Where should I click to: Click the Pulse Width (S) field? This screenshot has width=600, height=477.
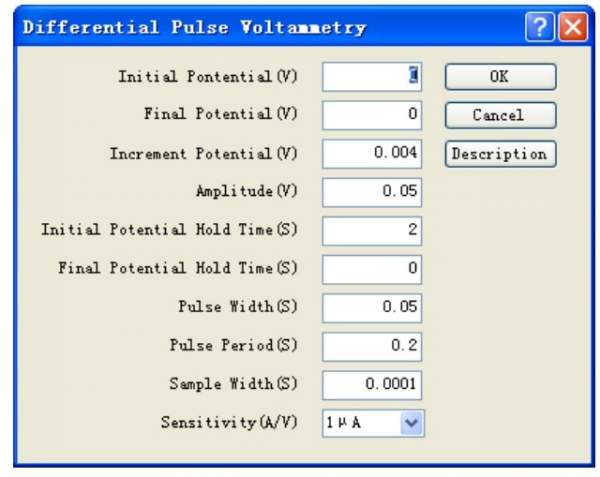pos(372,307)
